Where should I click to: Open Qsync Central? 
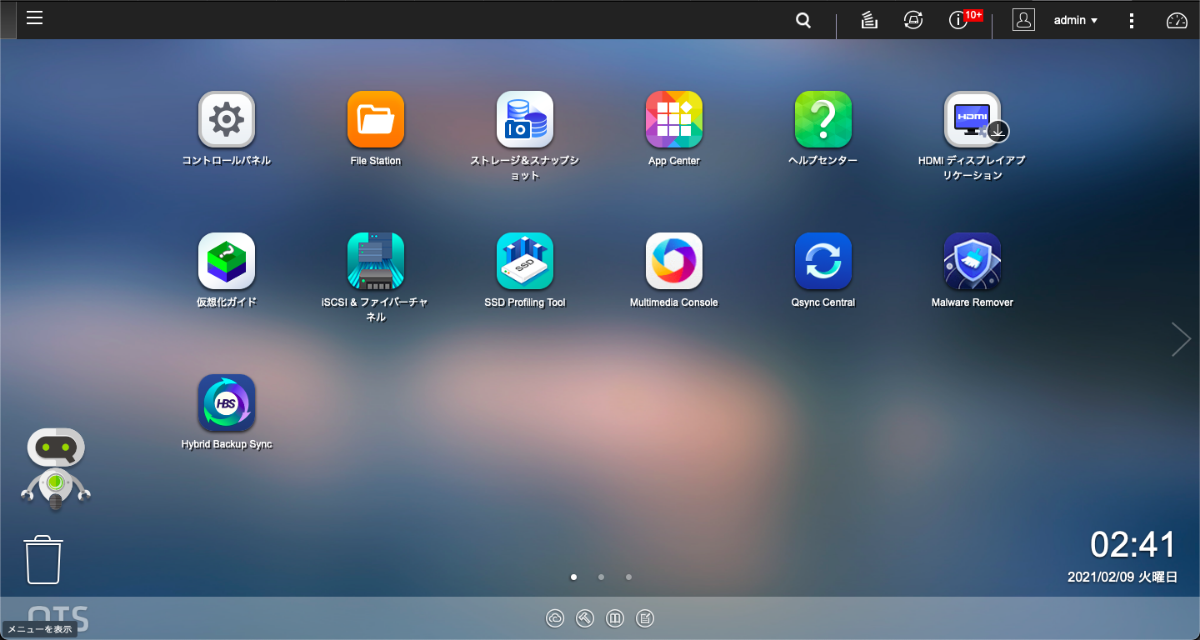click(823, 261)
